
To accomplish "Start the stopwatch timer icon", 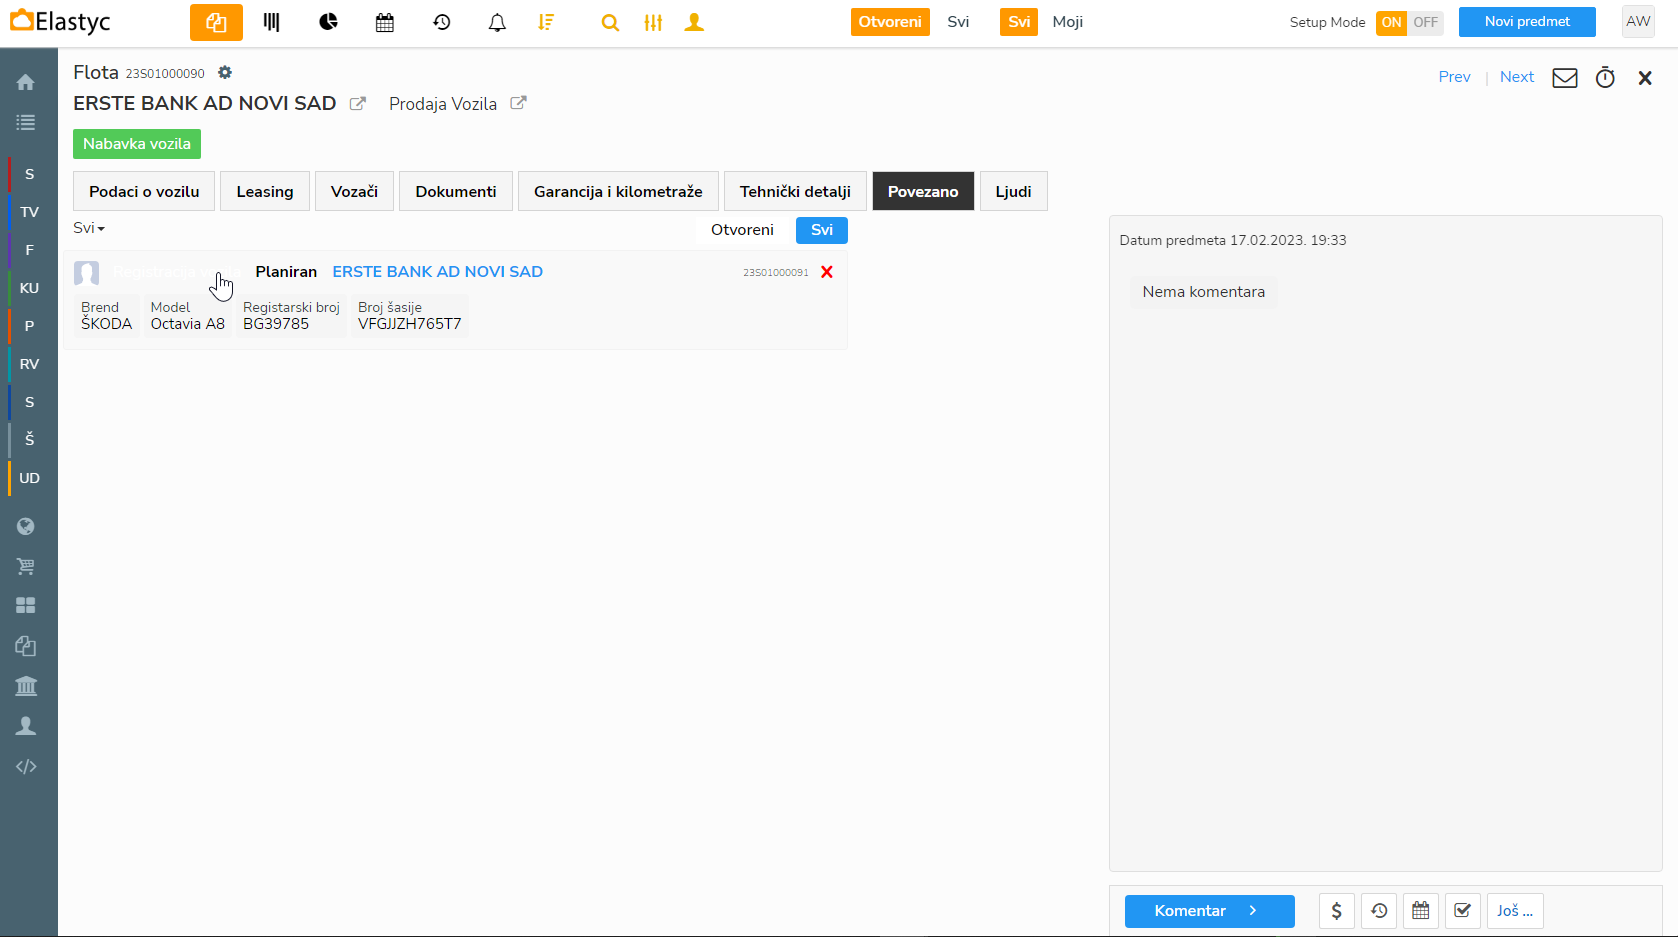I will (1605, 78).
